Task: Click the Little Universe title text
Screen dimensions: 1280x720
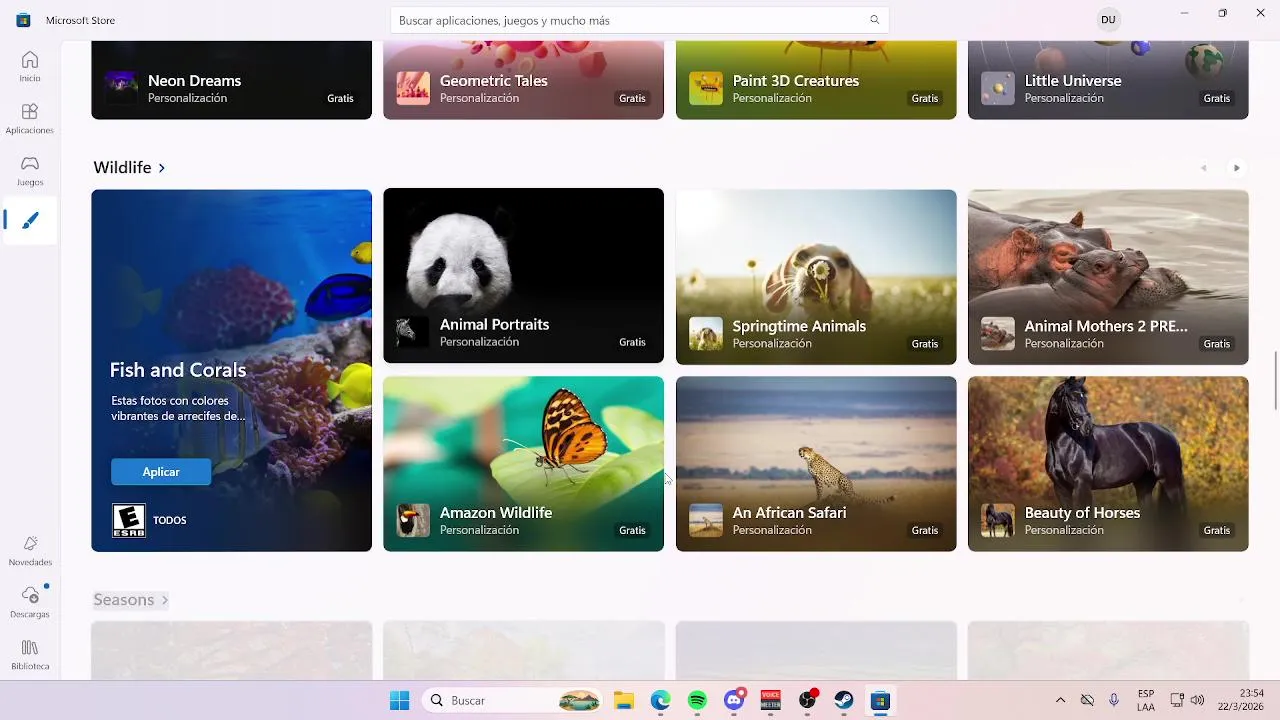Action: pyautogui.click(x=1073, y=80)
